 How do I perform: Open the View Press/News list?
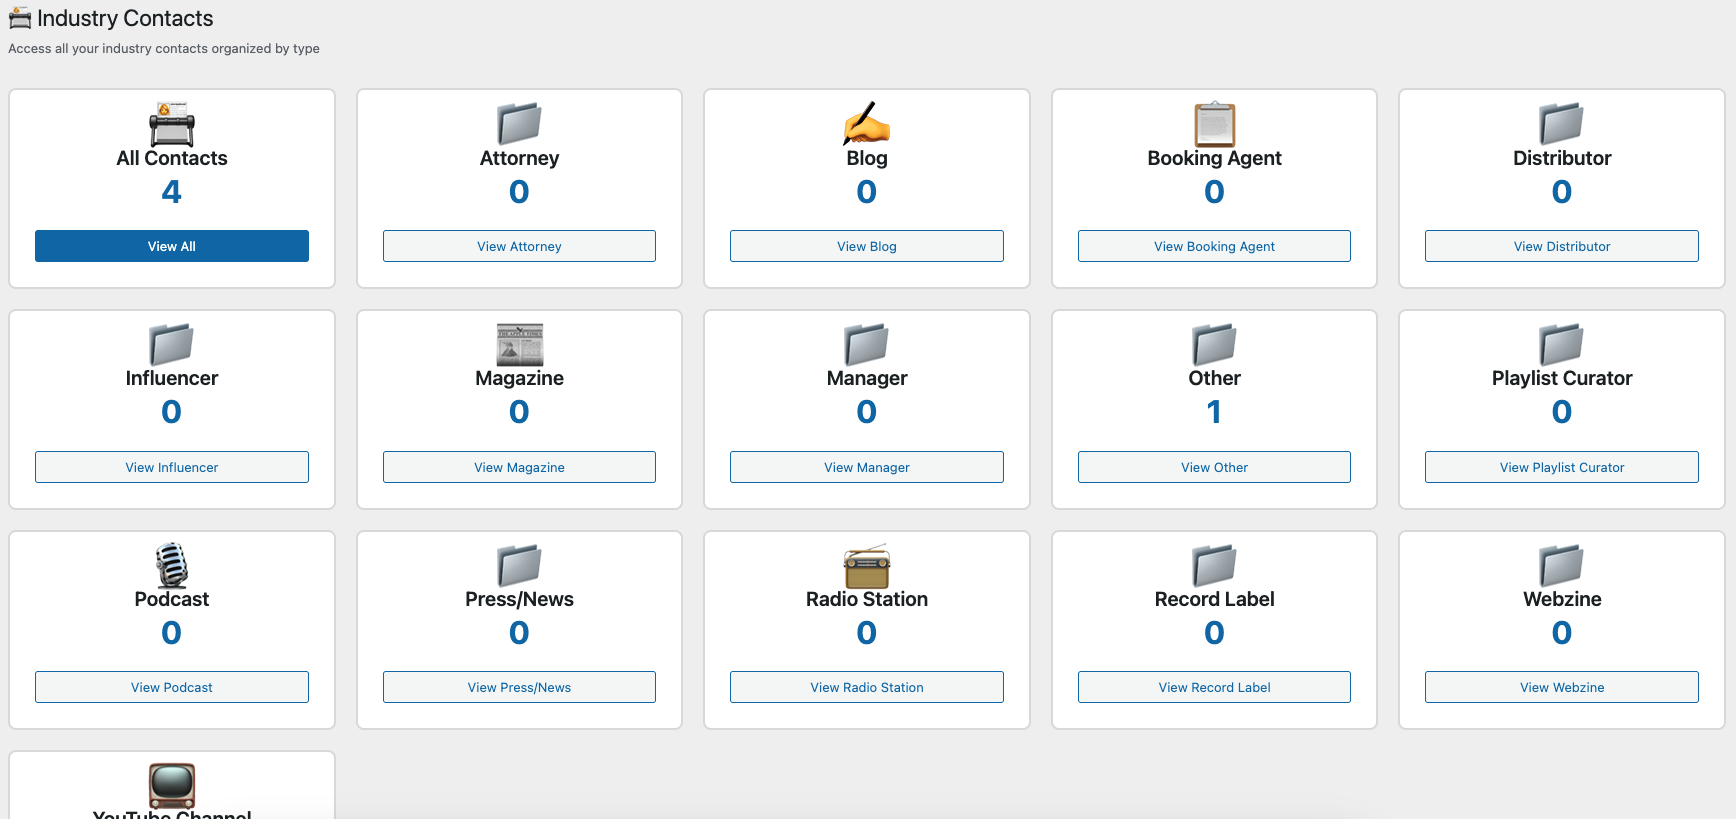click(x=519, y=687)
